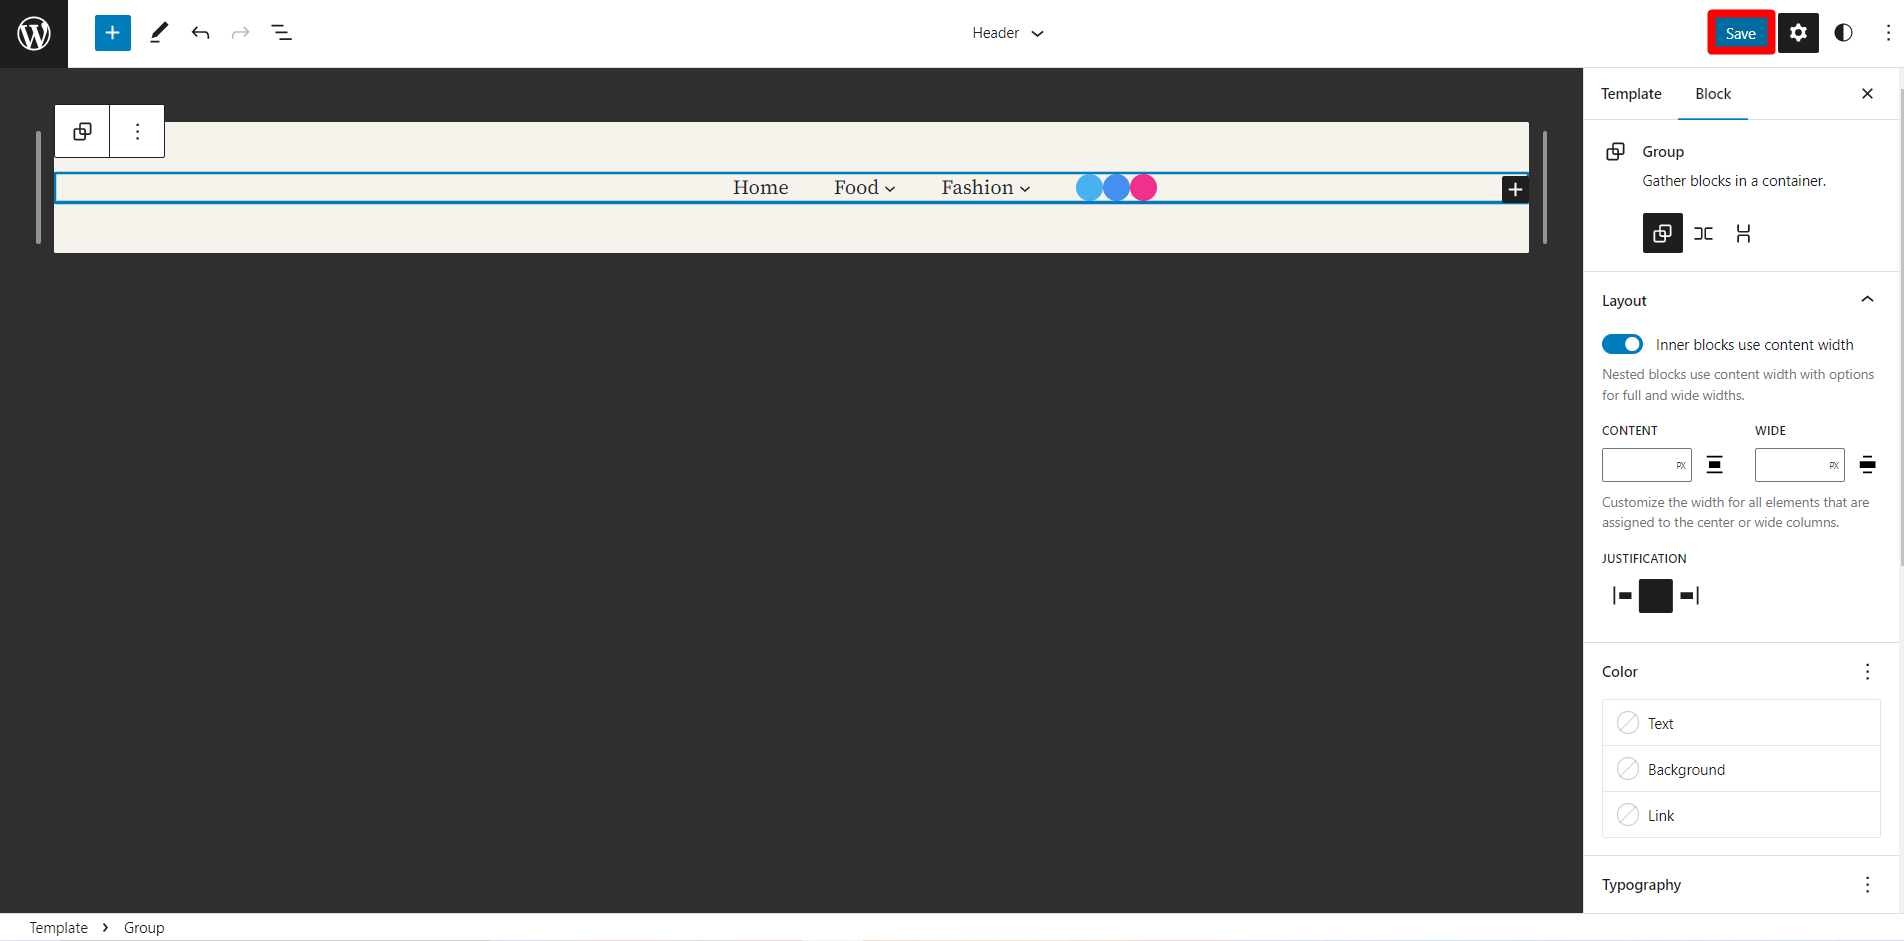The width and height of the screenshot is (1904, 941).
Task: Redo the undone change
Action: pyautogui.click(x=240, y=33)
